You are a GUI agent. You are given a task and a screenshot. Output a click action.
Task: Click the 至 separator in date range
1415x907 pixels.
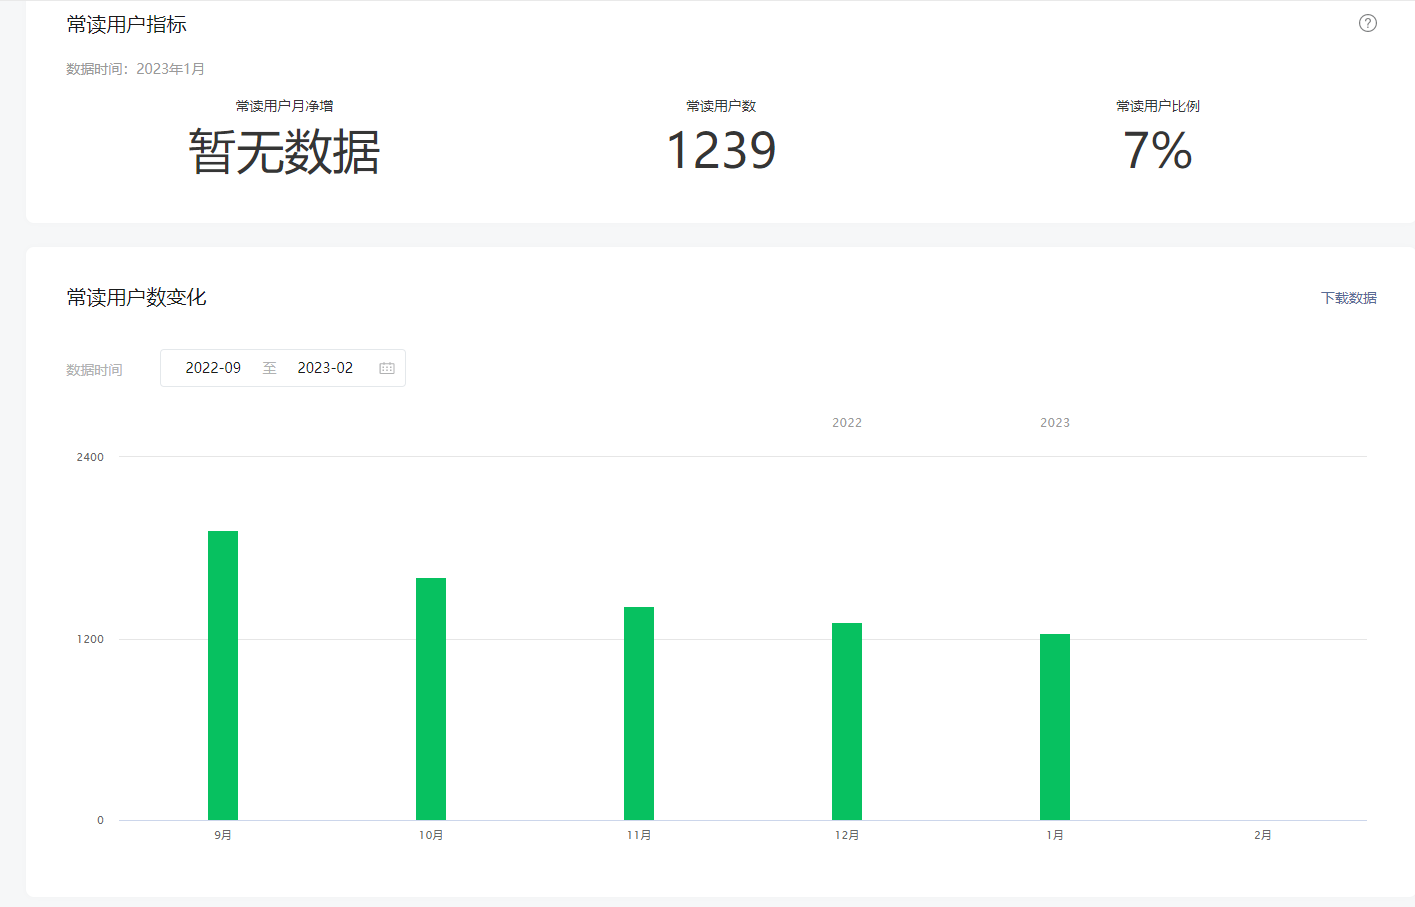click(x=269, y=368)
